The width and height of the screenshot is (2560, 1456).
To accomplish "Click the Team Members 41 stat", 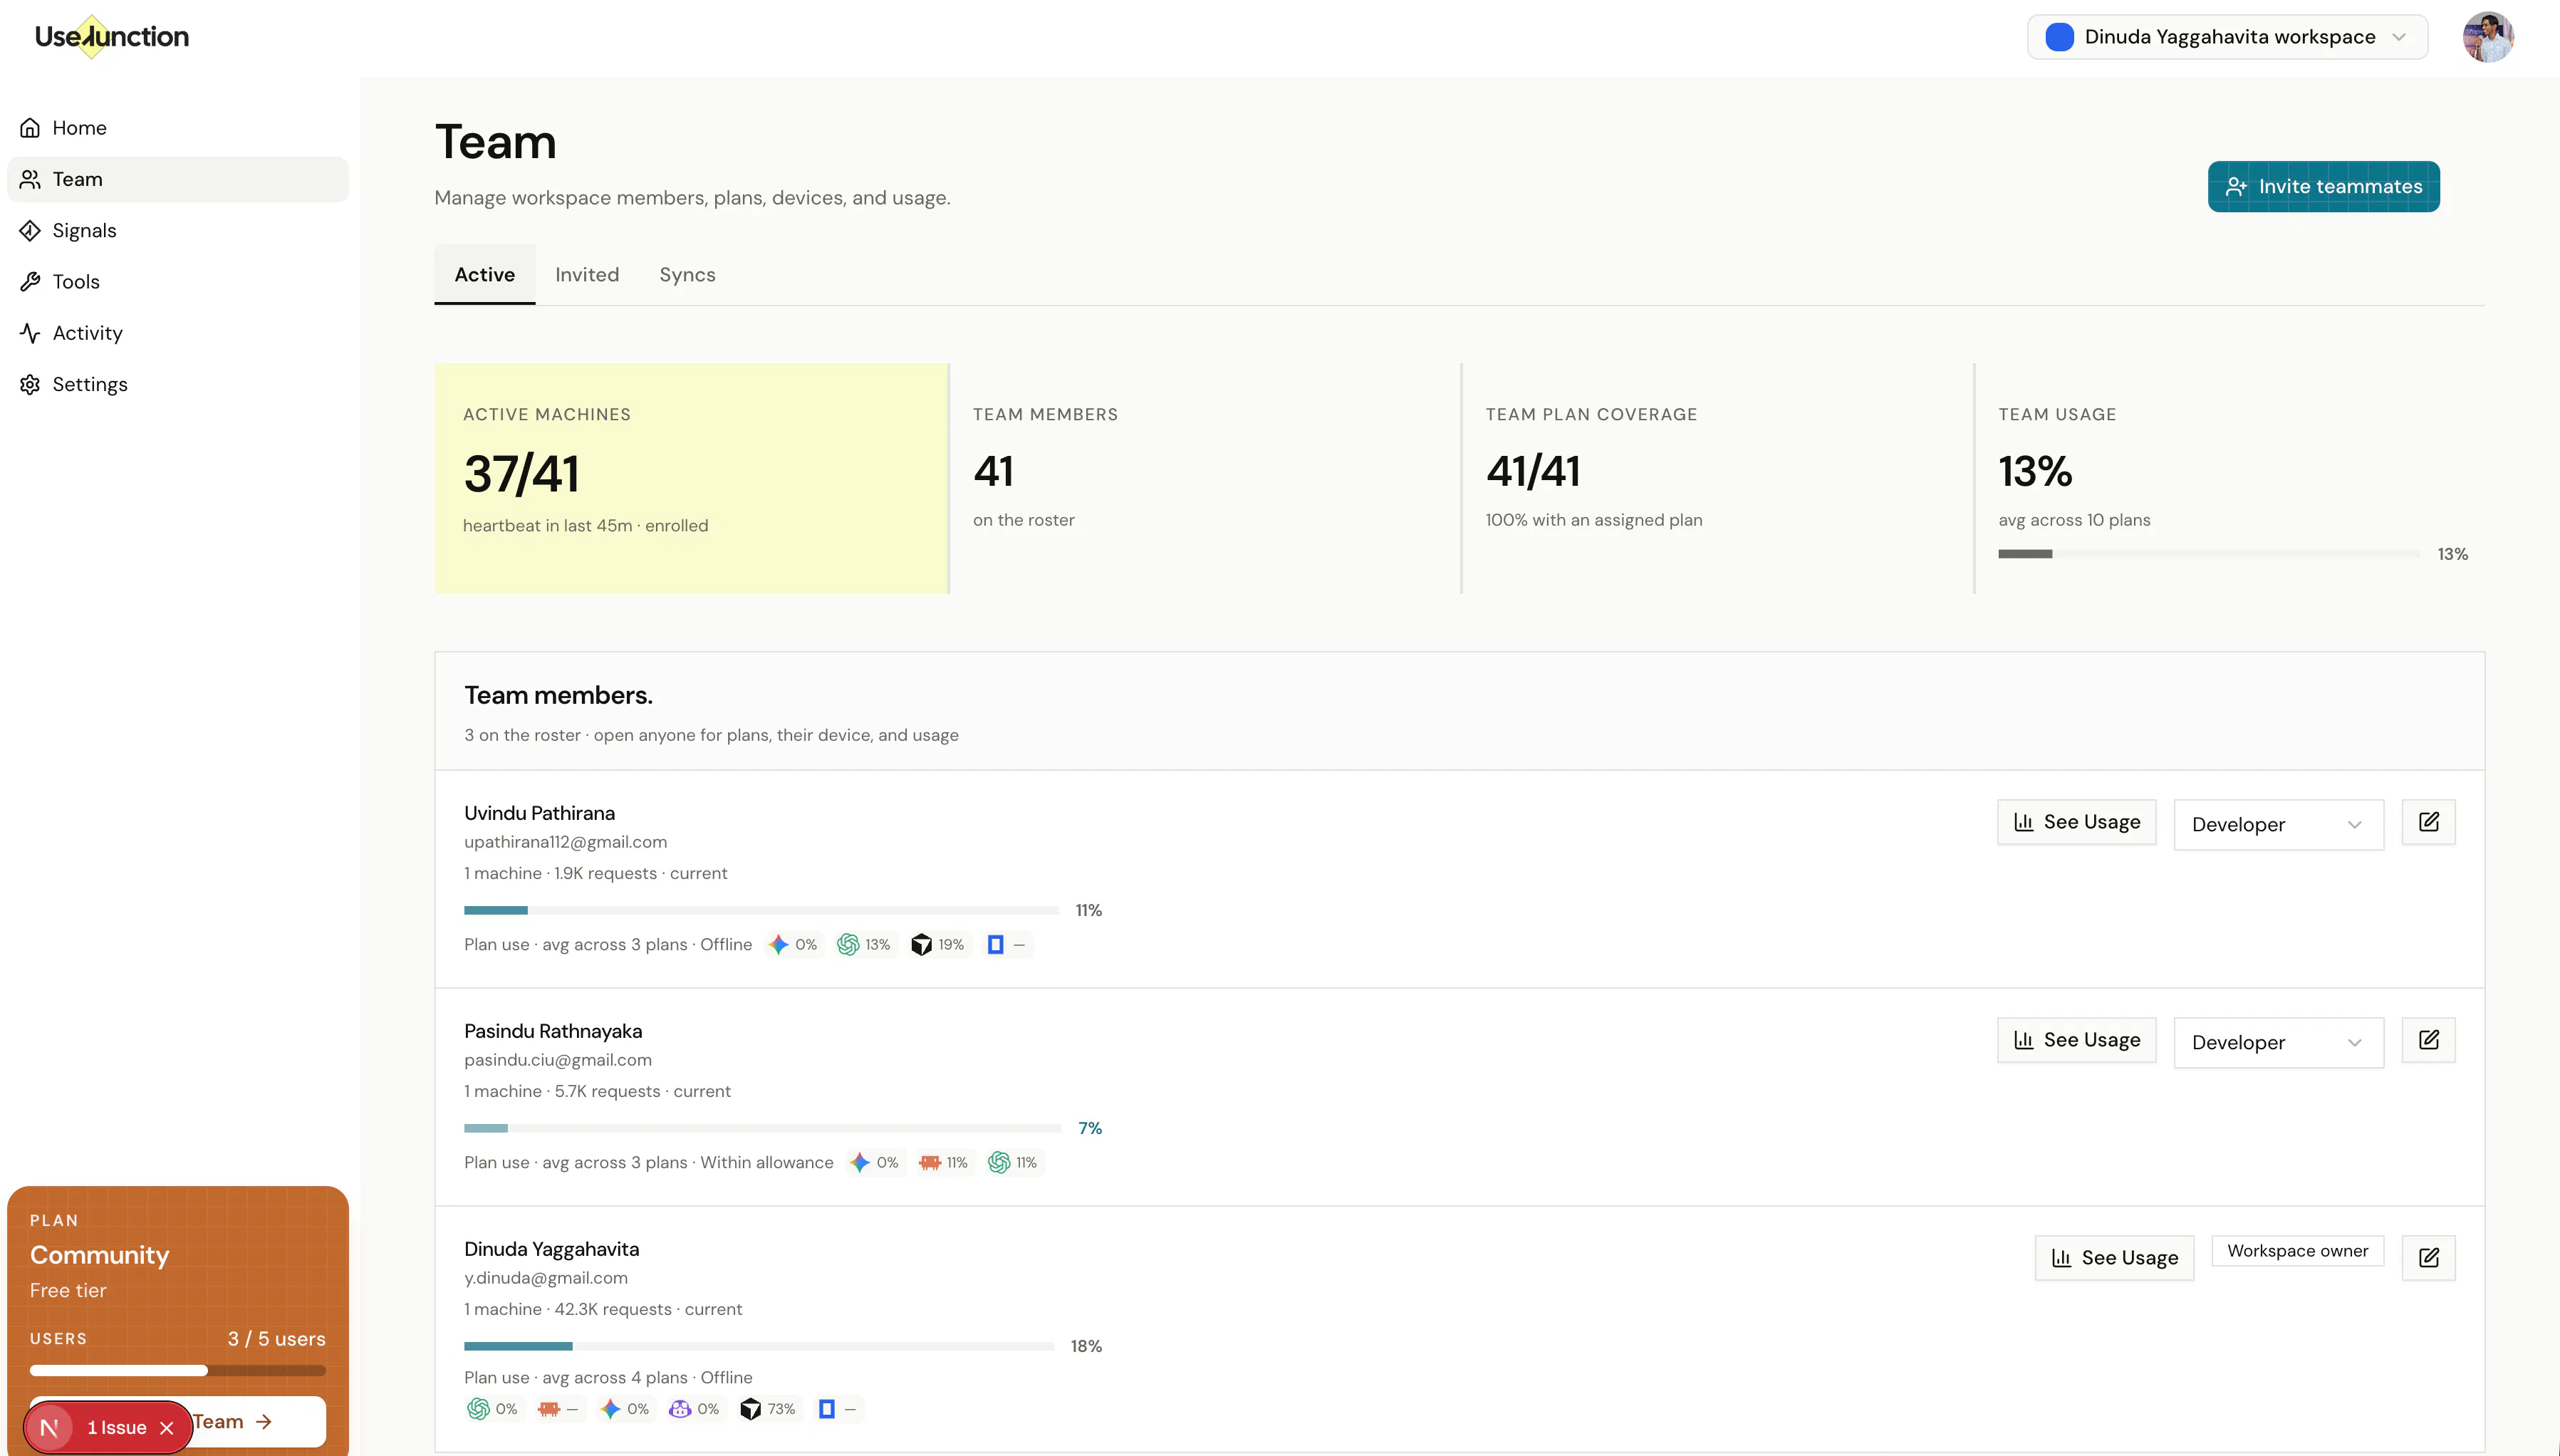I will coord(1204,478).
